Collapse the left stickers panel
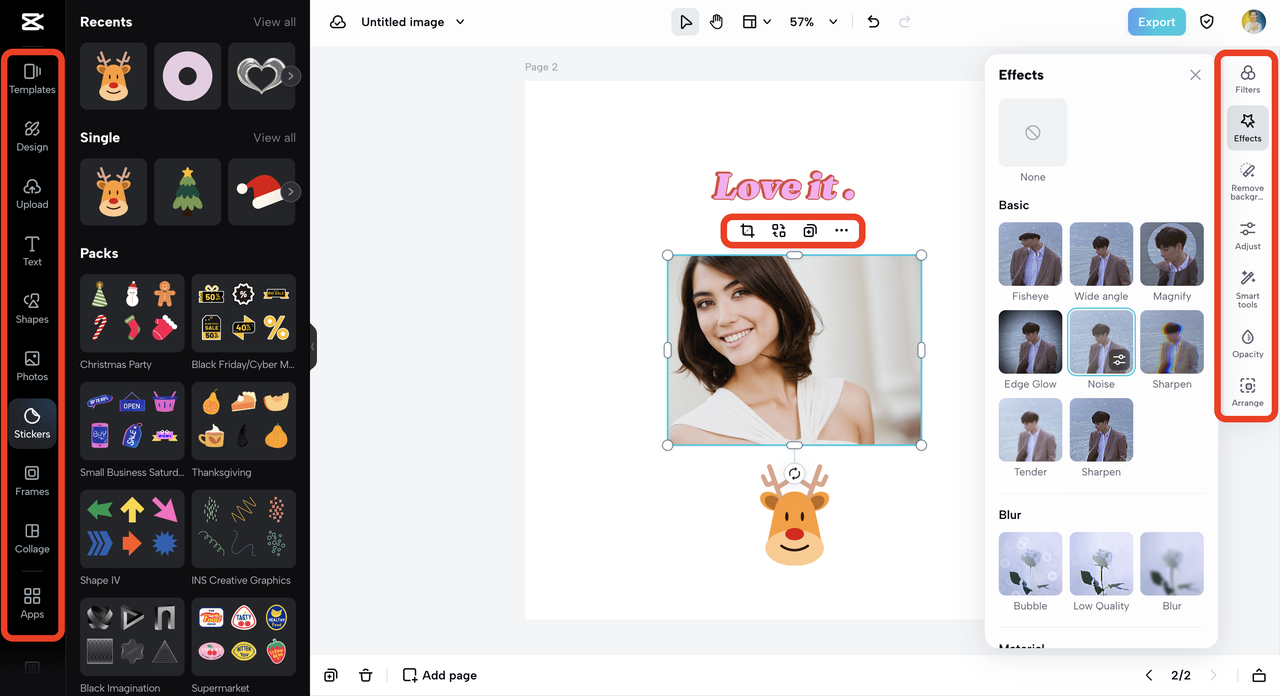Viewport: 1280px width, 696px height. [x=313, y=347]
